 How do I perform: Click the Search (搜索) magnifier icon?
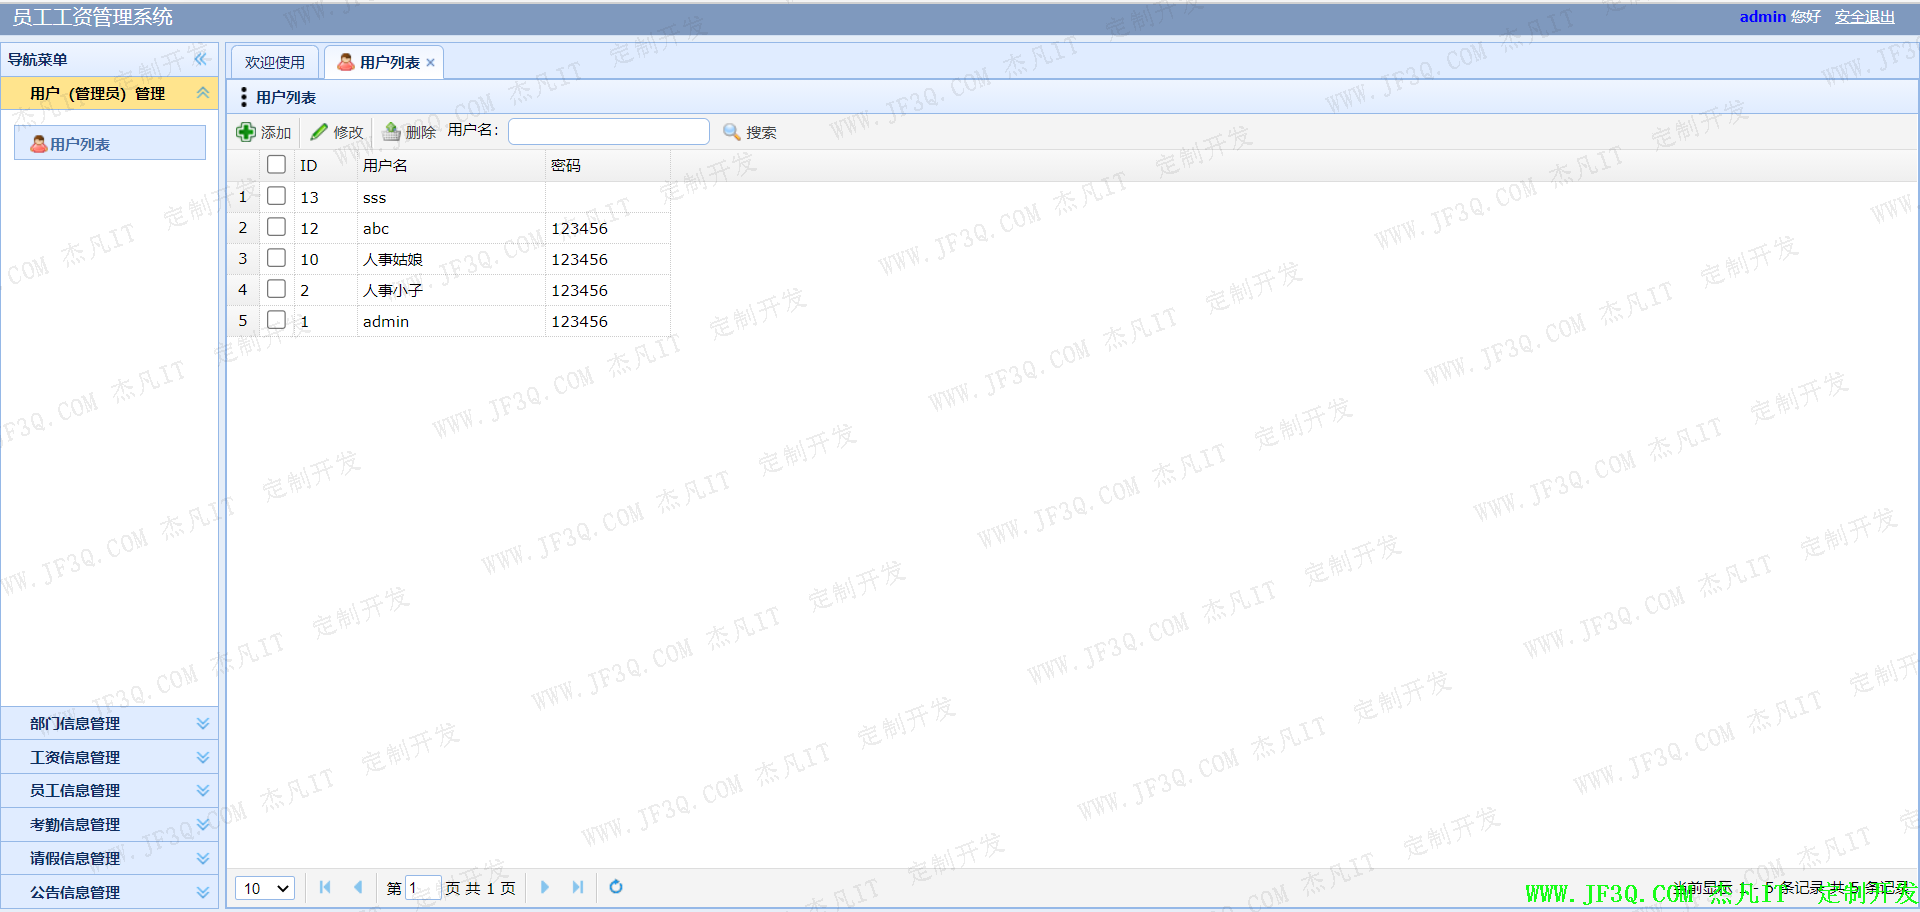[x=731, y=132]
